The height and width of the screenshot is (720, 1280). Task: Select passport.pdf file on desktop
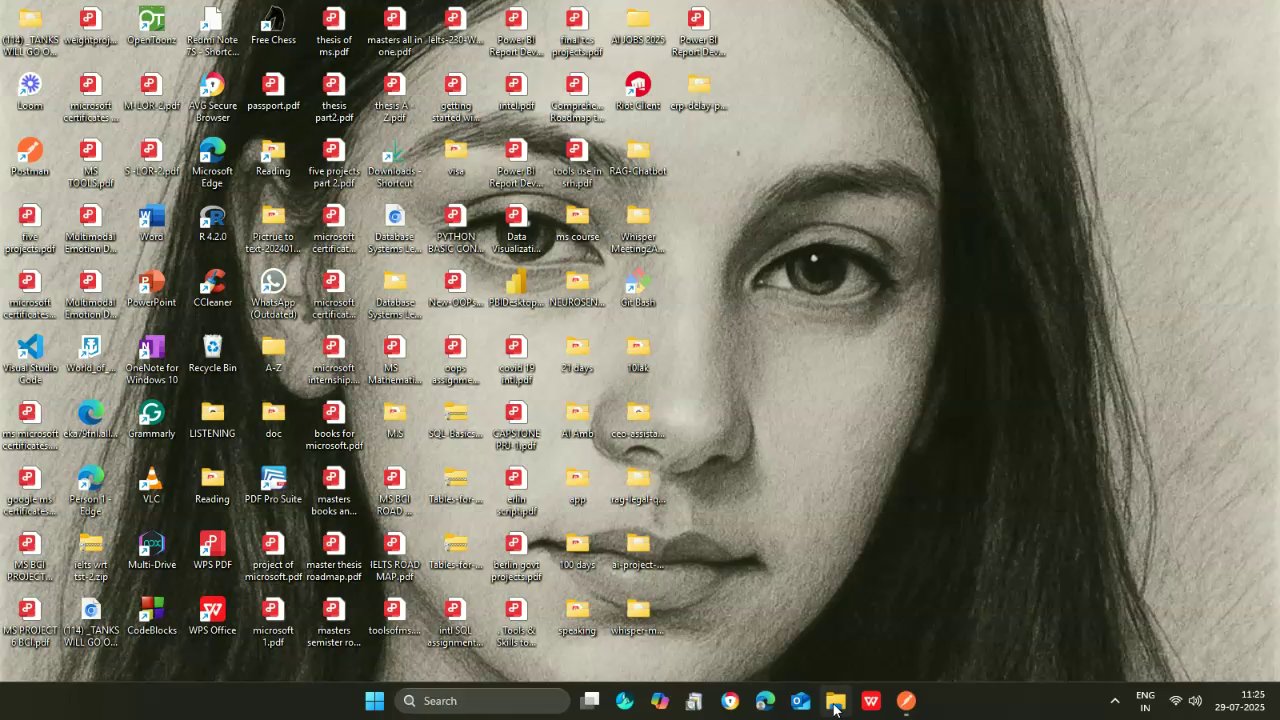(x=273, y=87)
